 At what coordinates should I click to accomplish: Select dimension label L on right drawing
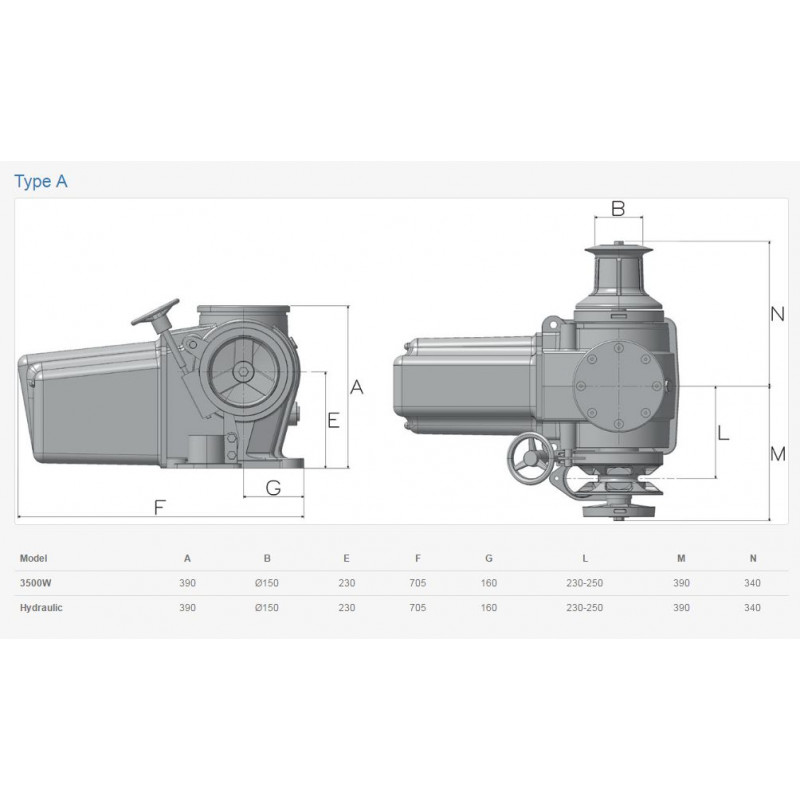click(724, 433)
